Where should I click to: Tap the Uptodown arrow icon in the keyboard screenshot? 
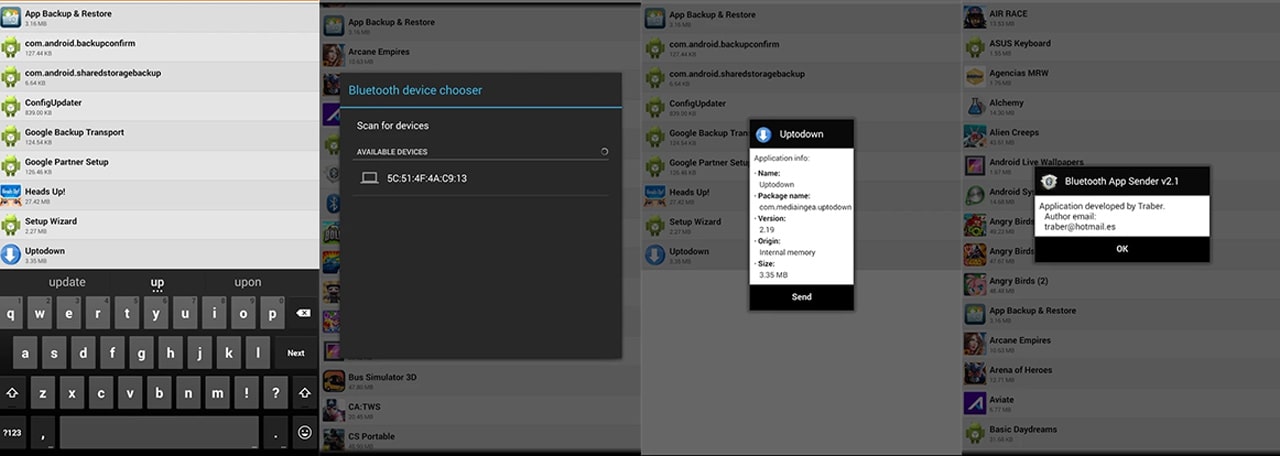11,254
